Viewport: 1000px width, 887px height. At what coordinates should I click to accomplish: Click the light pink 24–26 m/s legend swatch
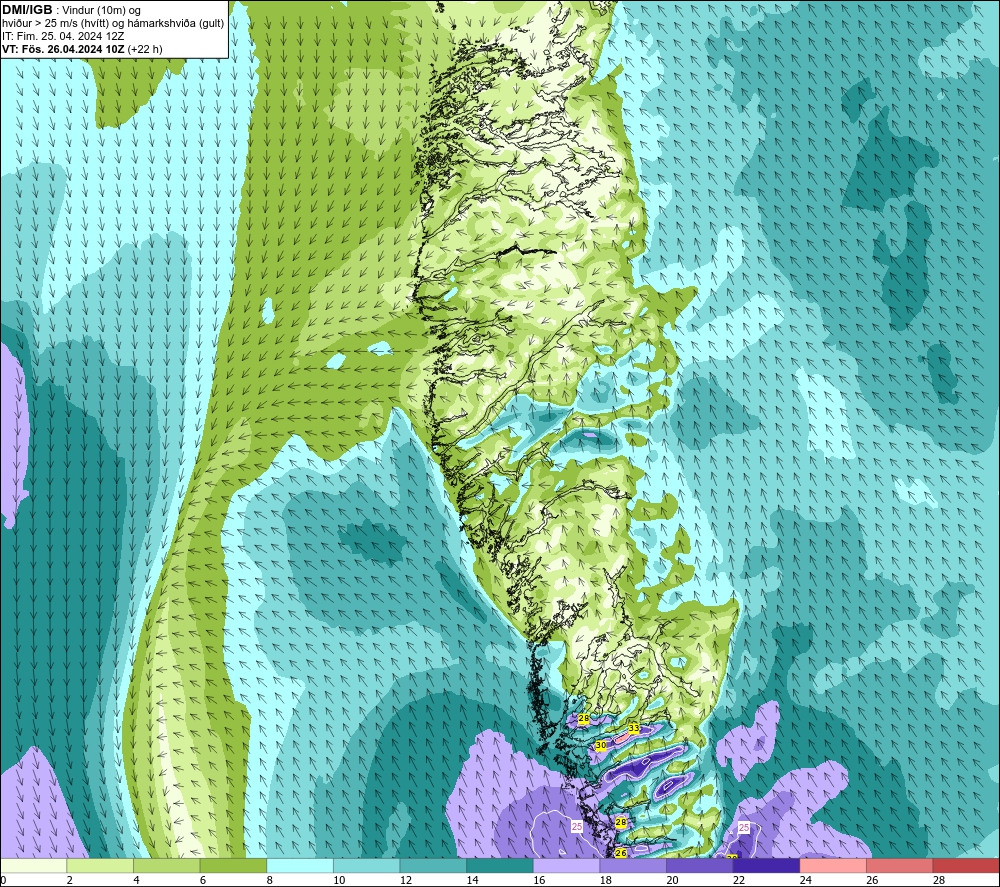833,865
